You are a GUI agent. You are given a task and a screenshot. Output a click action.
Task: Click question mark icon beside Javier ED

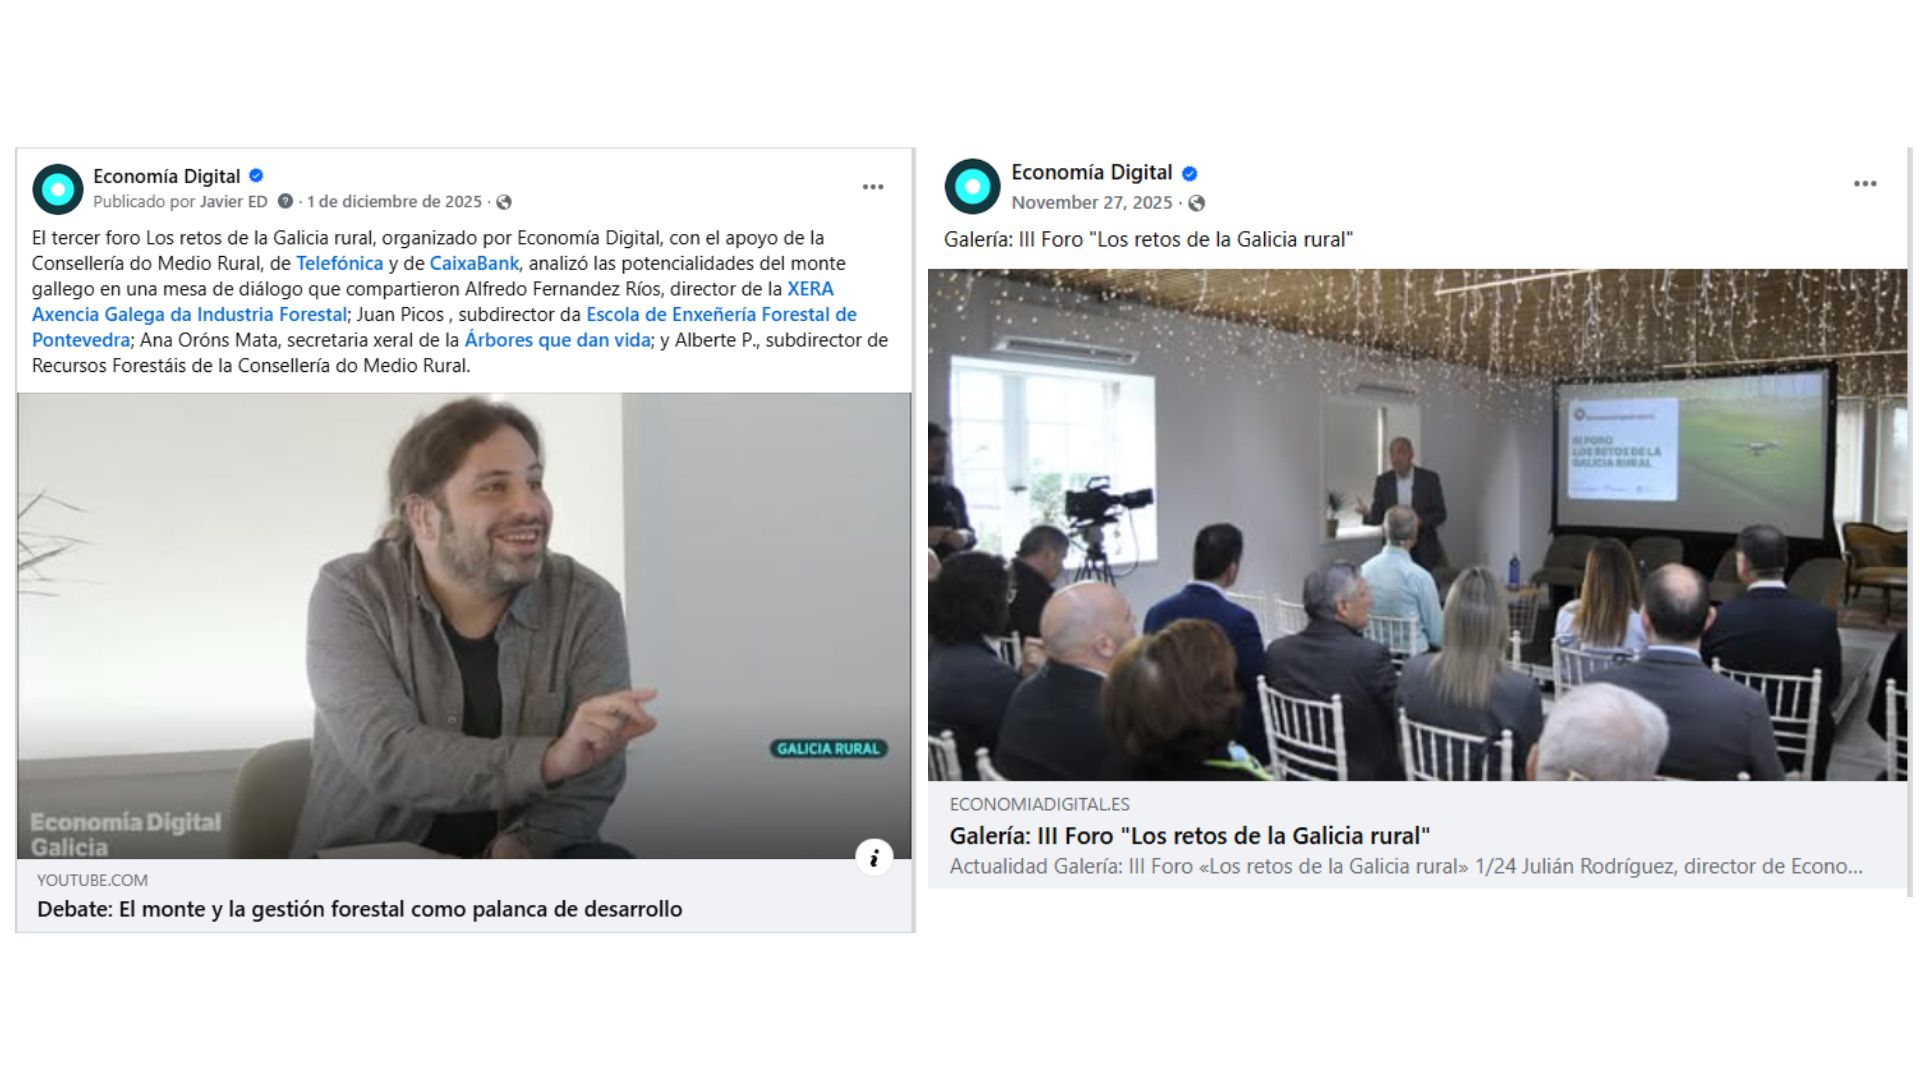coord(285,202)
